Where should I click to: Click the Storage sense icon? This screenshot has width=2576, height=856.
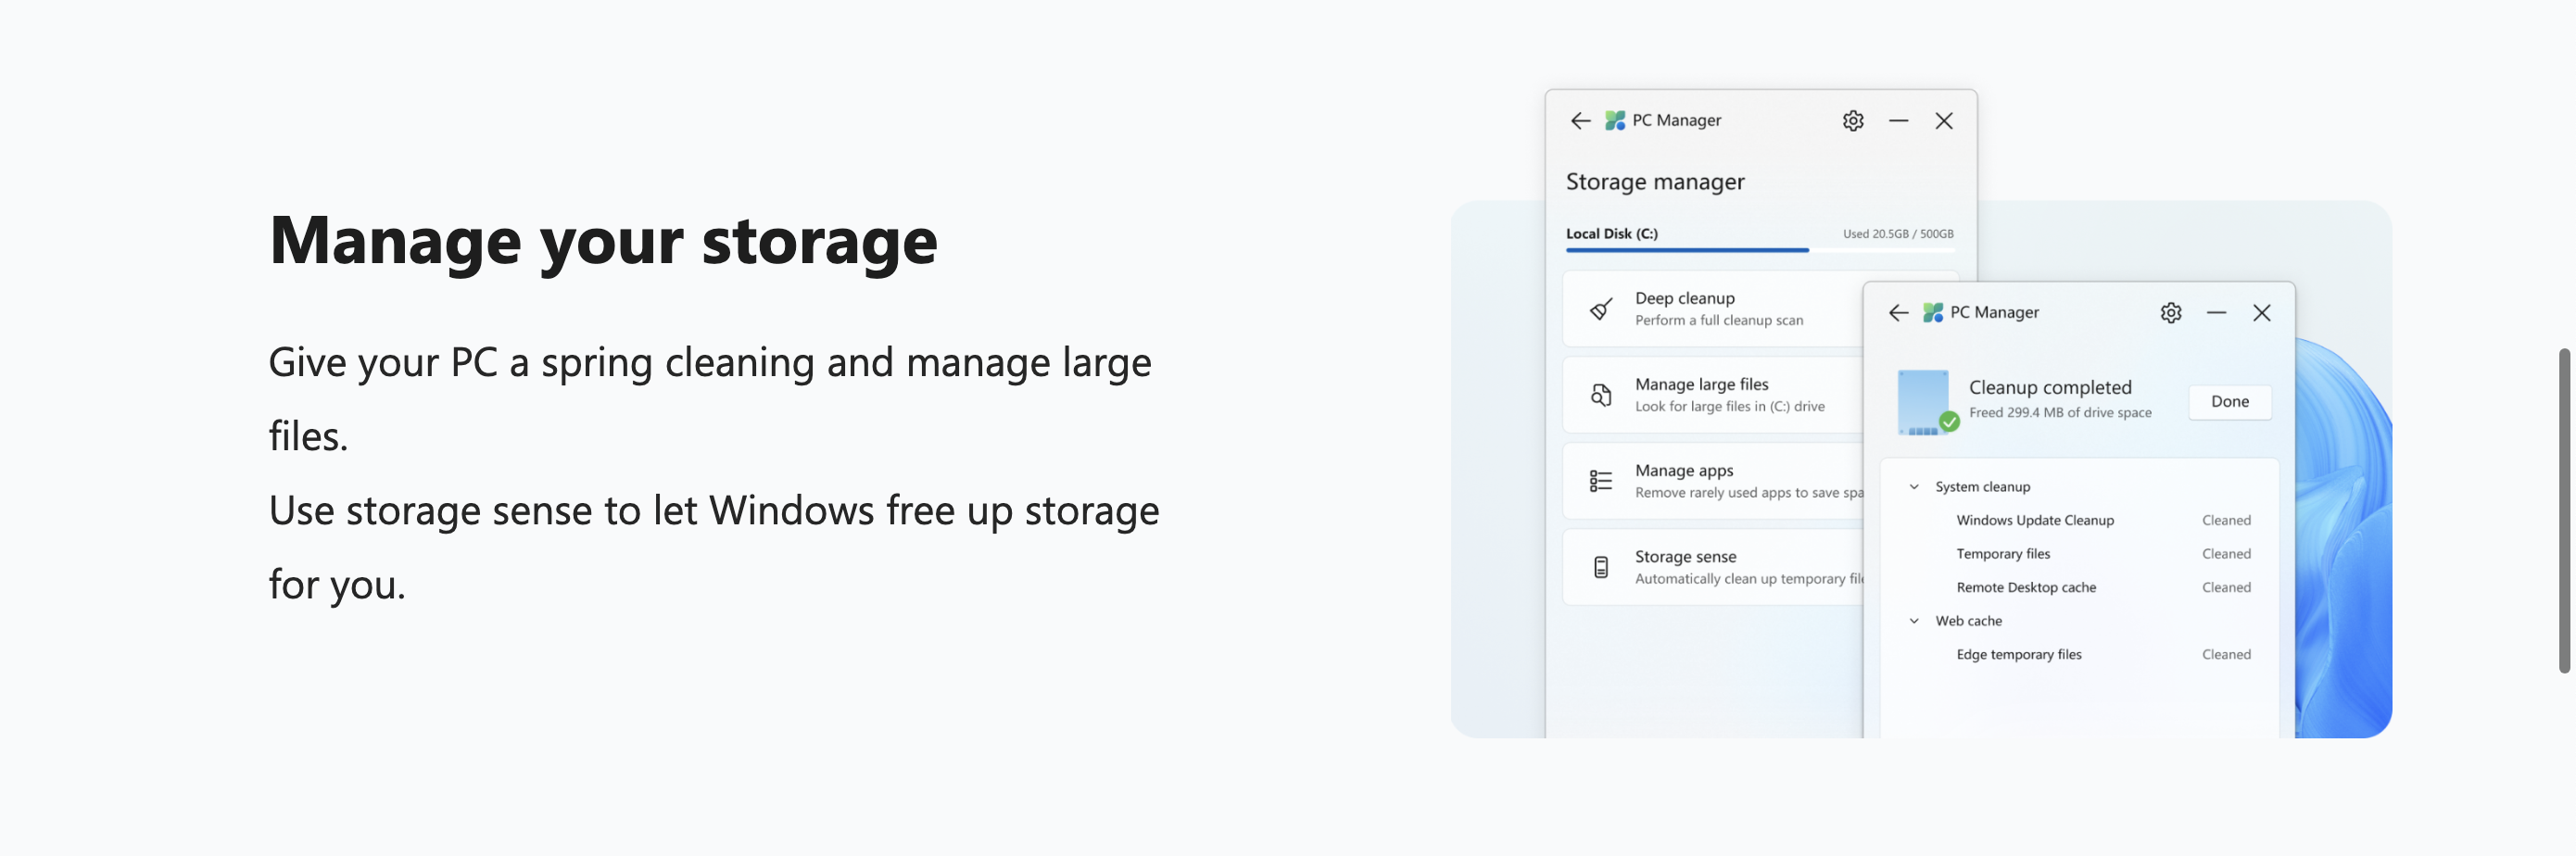[1601, 567]
